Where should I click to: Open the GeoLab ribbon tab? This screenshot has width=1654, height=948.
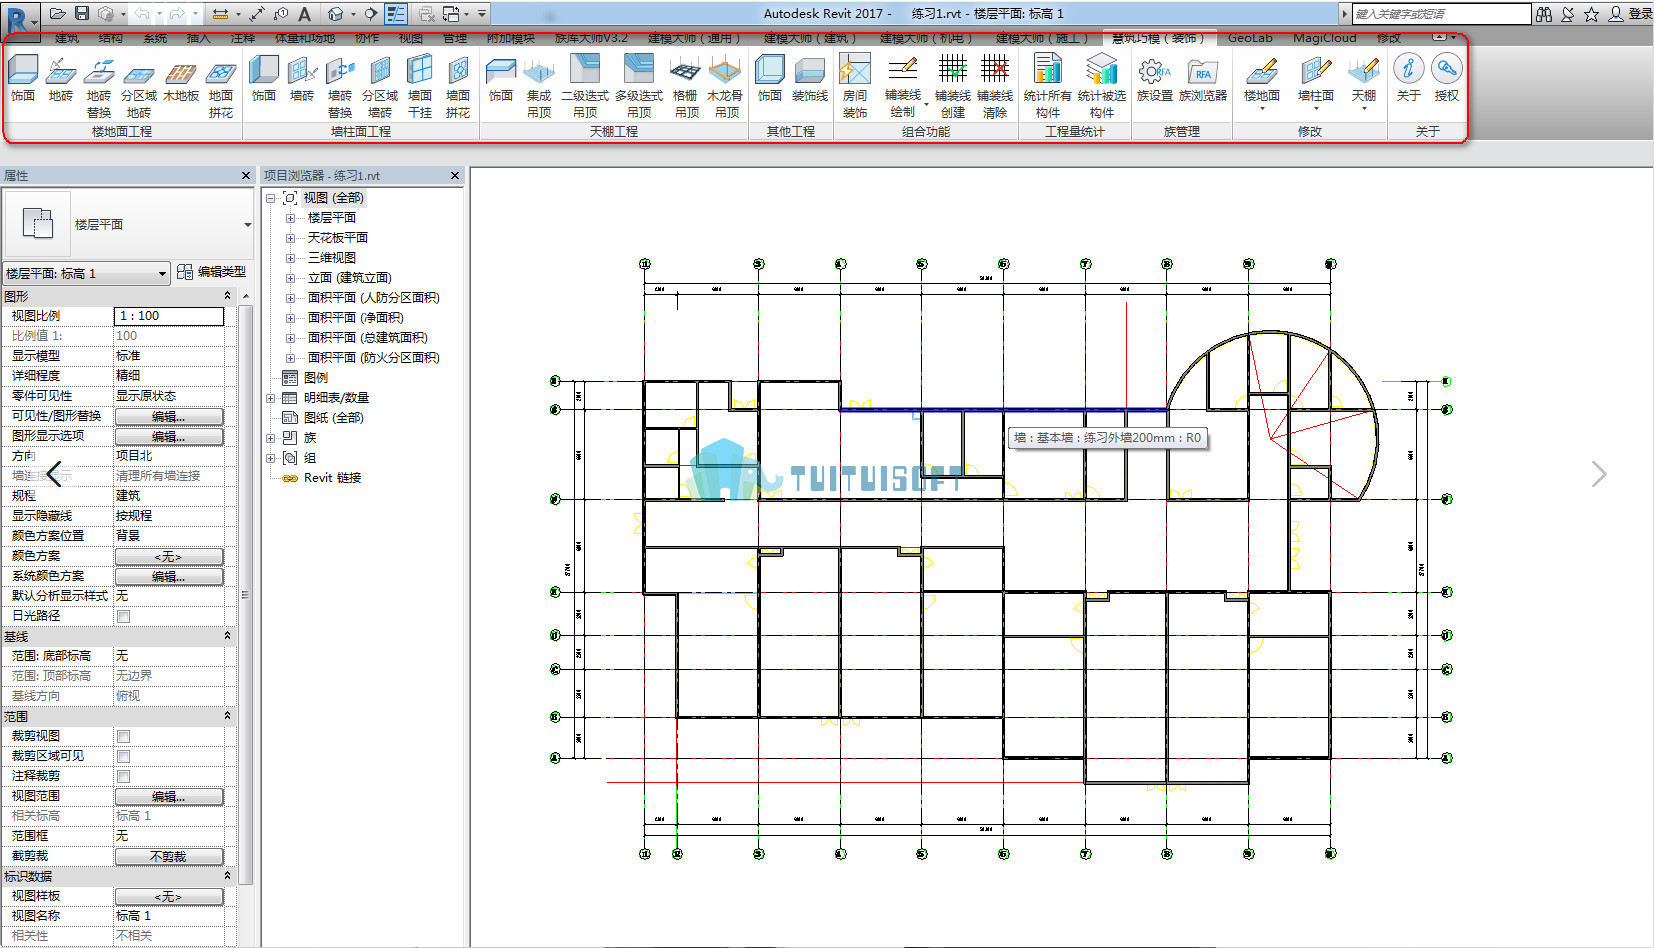click(1250, 38)
